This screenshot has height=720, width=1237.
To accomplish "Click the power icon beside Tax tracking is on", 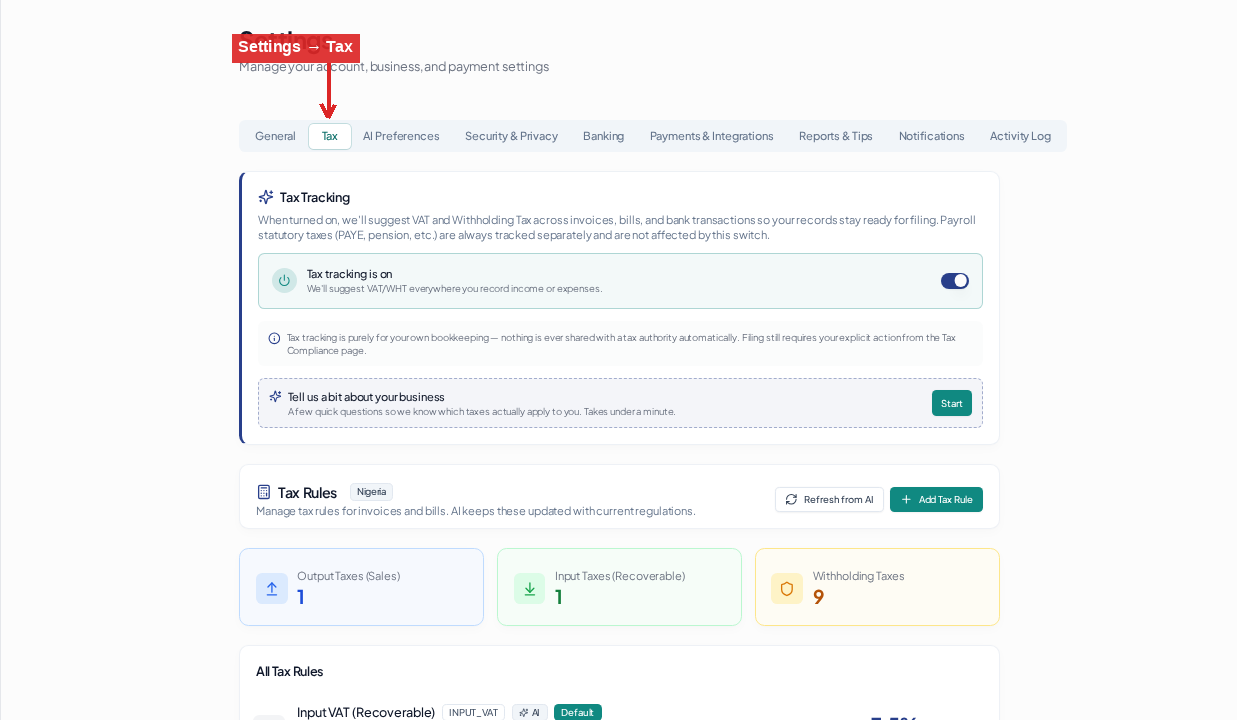I will click(x=284, y=281).
